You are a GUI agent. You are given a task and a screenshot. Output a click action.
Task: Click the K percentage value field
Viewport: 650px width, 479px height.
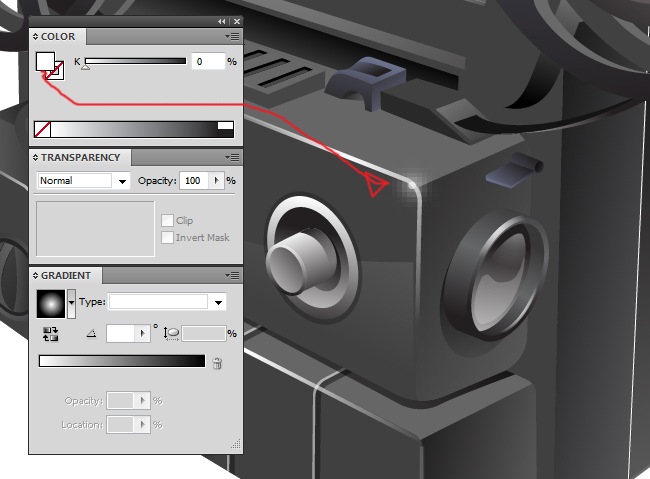point(208,61)
